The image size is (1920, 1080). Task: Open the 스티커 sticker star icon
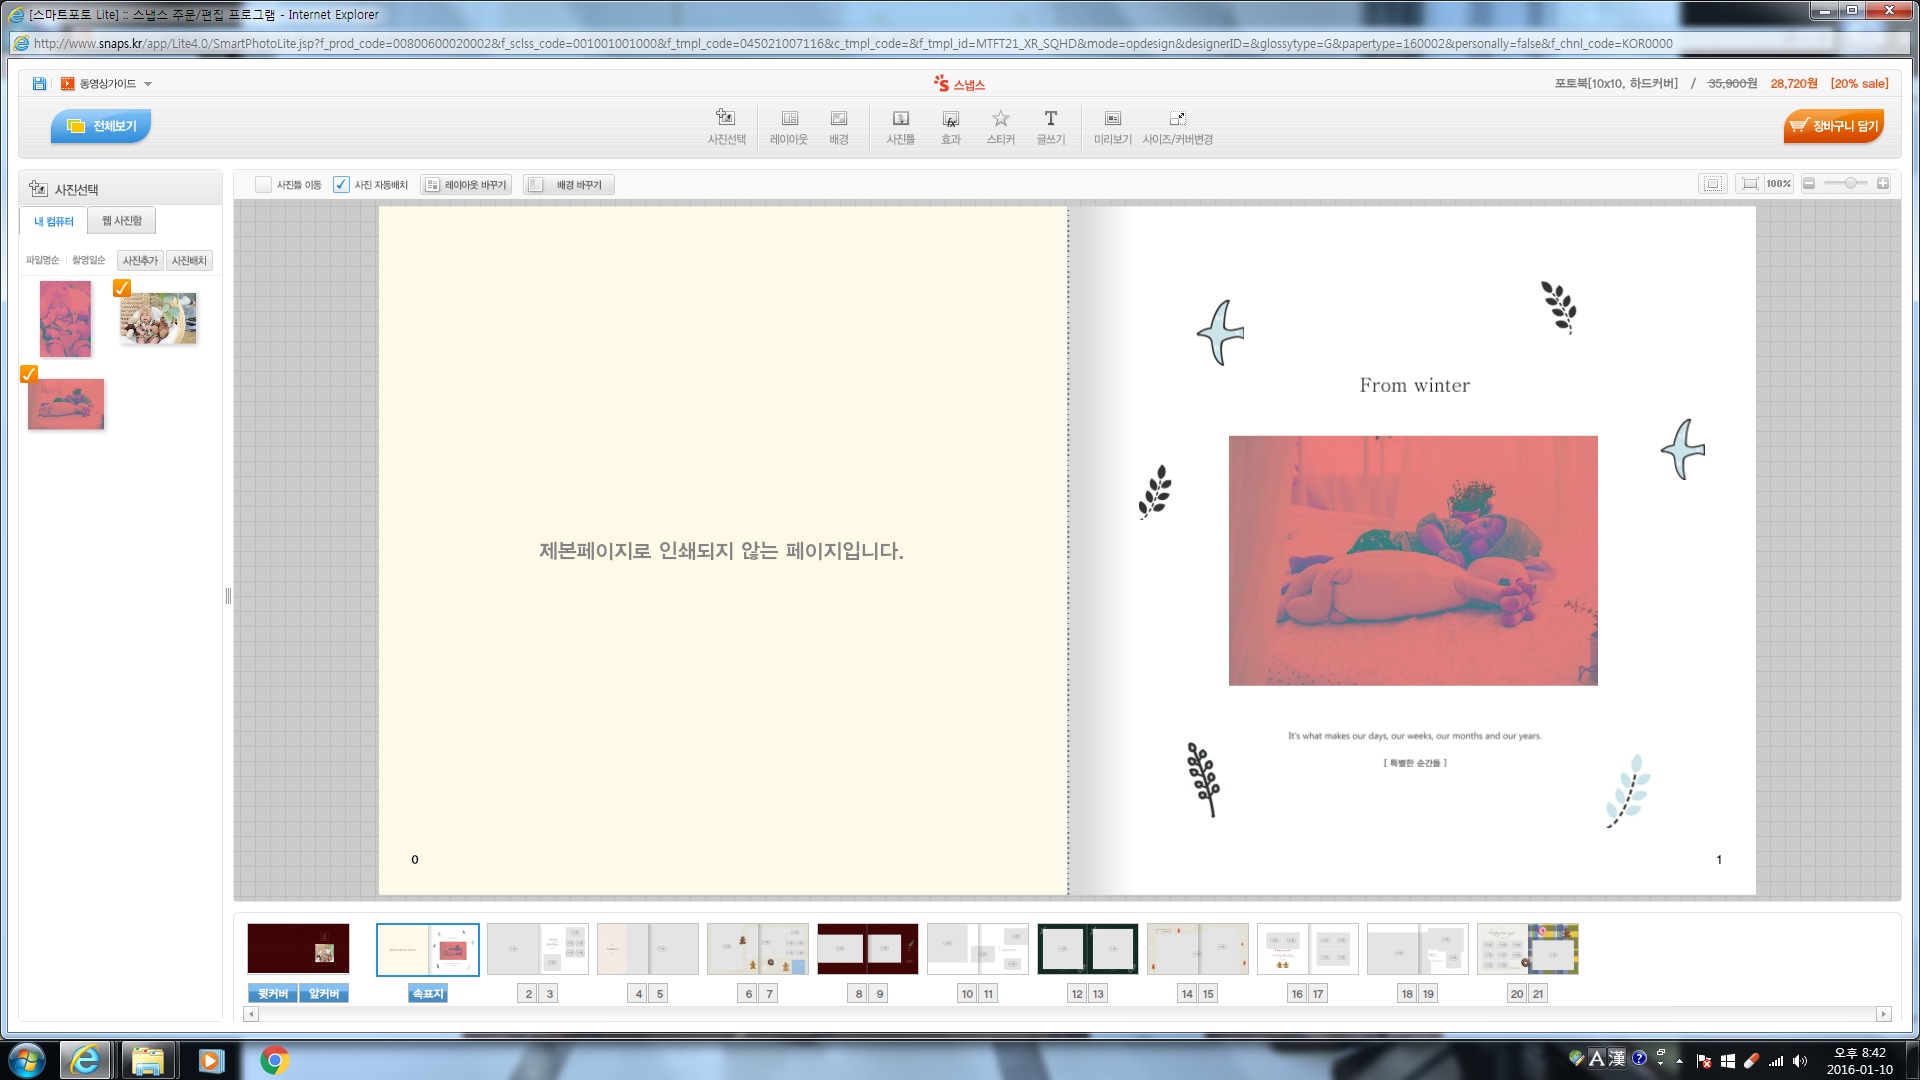(1000, 119)
